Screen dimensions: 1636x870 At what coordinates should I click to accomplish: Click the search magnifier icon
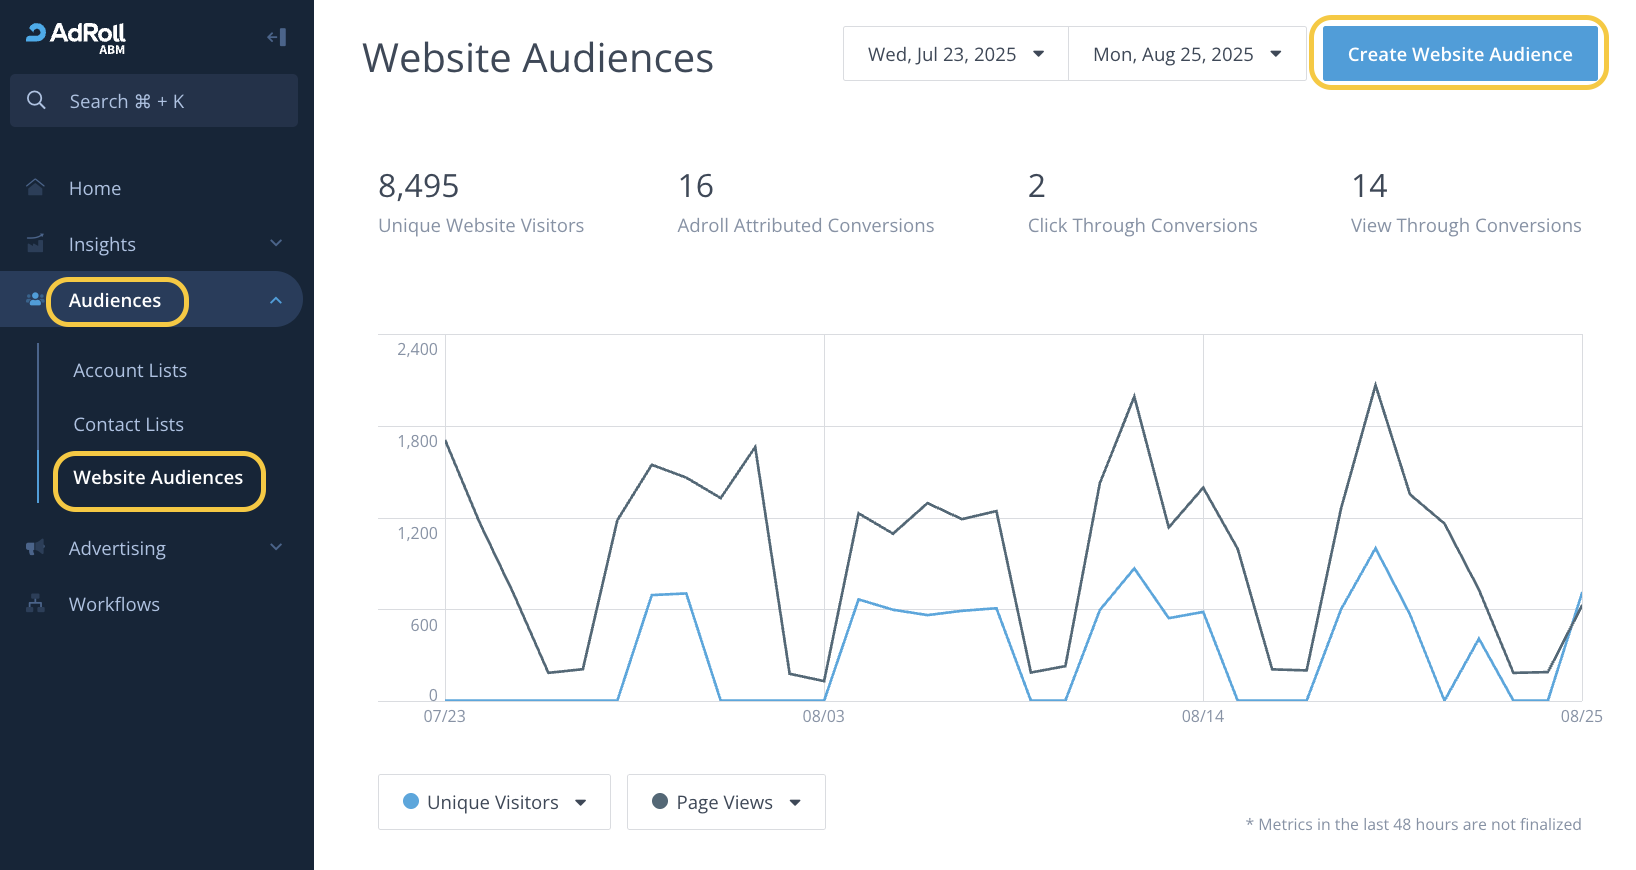(36, 100)
